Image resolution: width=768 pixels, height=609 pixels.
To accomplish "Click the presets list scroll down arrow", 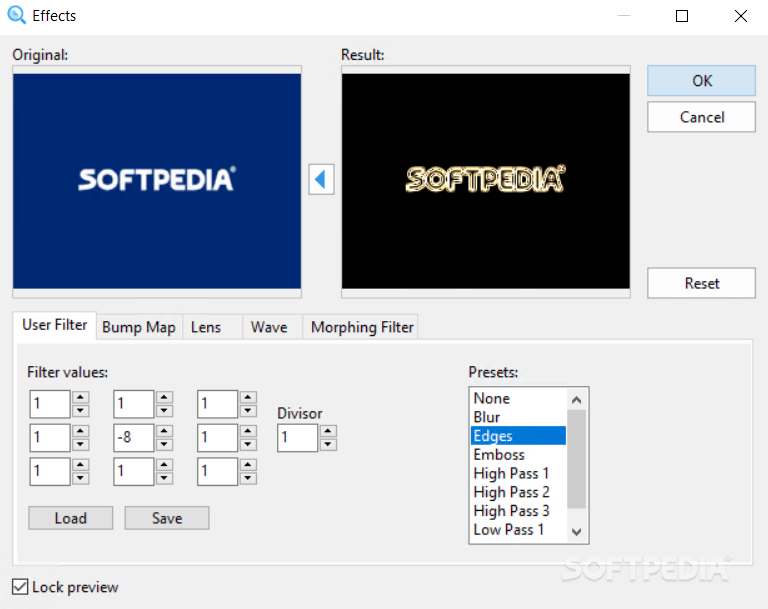I will [x=576, y=532].
